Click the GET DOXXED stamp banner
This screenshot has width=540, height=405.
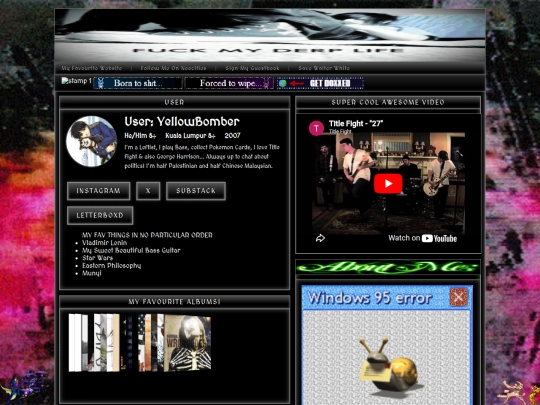coord(320,83)
